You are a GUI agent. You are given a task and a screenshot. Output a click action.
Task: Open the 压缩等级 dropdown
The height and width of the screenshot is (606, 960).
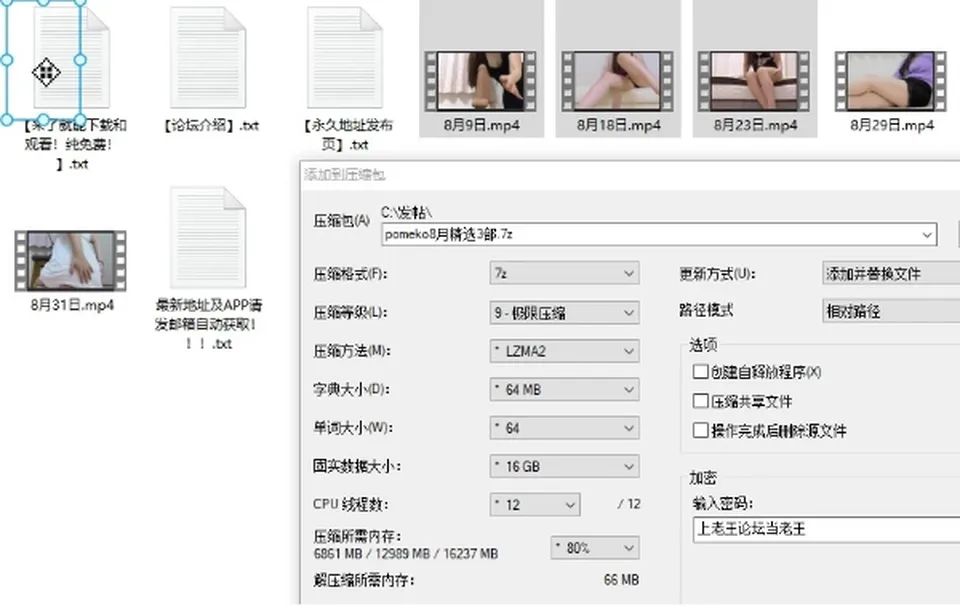click(564, 313)
